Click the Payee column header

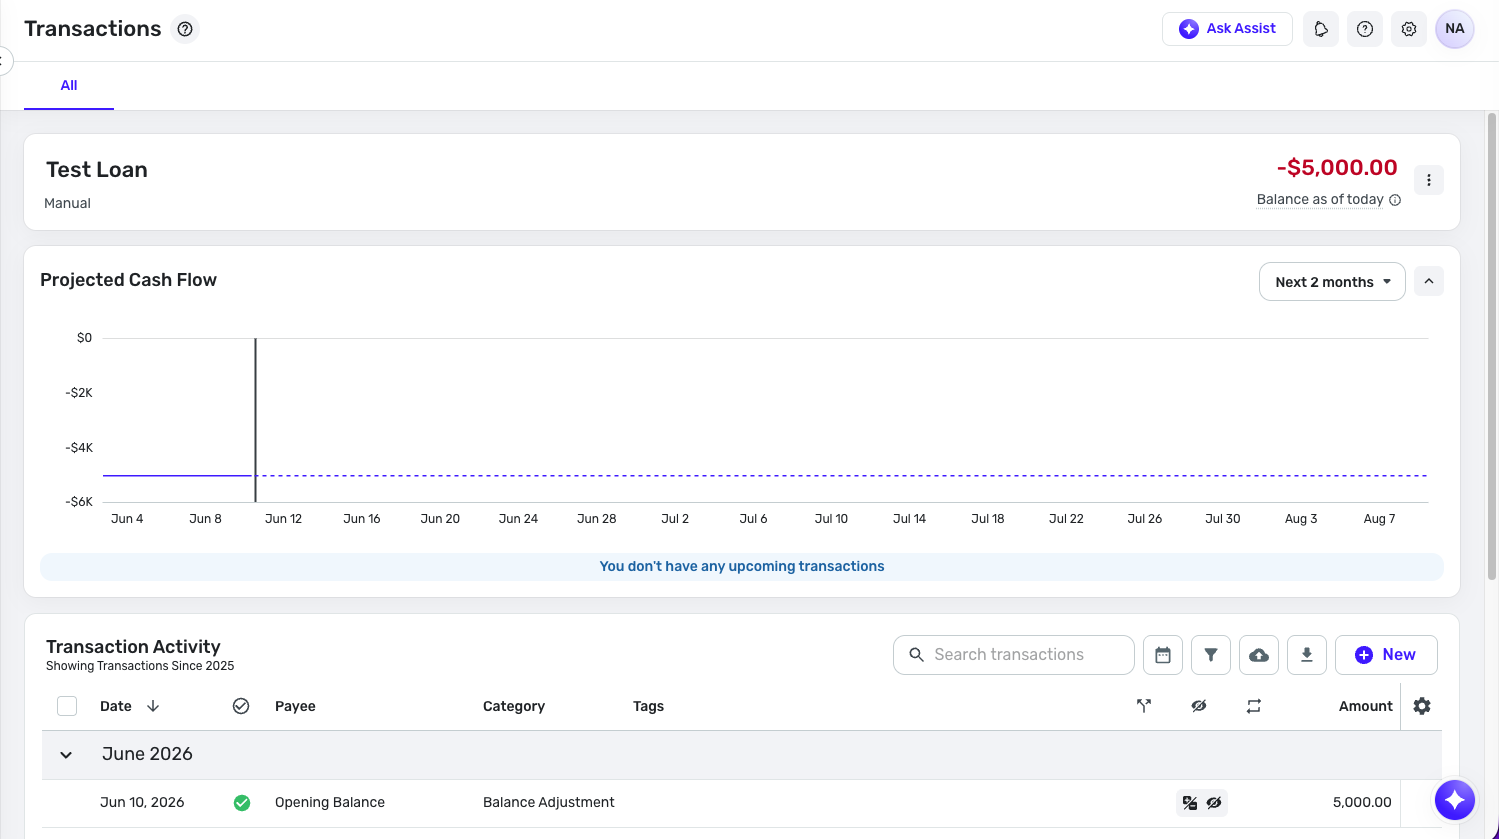point(295,706)
